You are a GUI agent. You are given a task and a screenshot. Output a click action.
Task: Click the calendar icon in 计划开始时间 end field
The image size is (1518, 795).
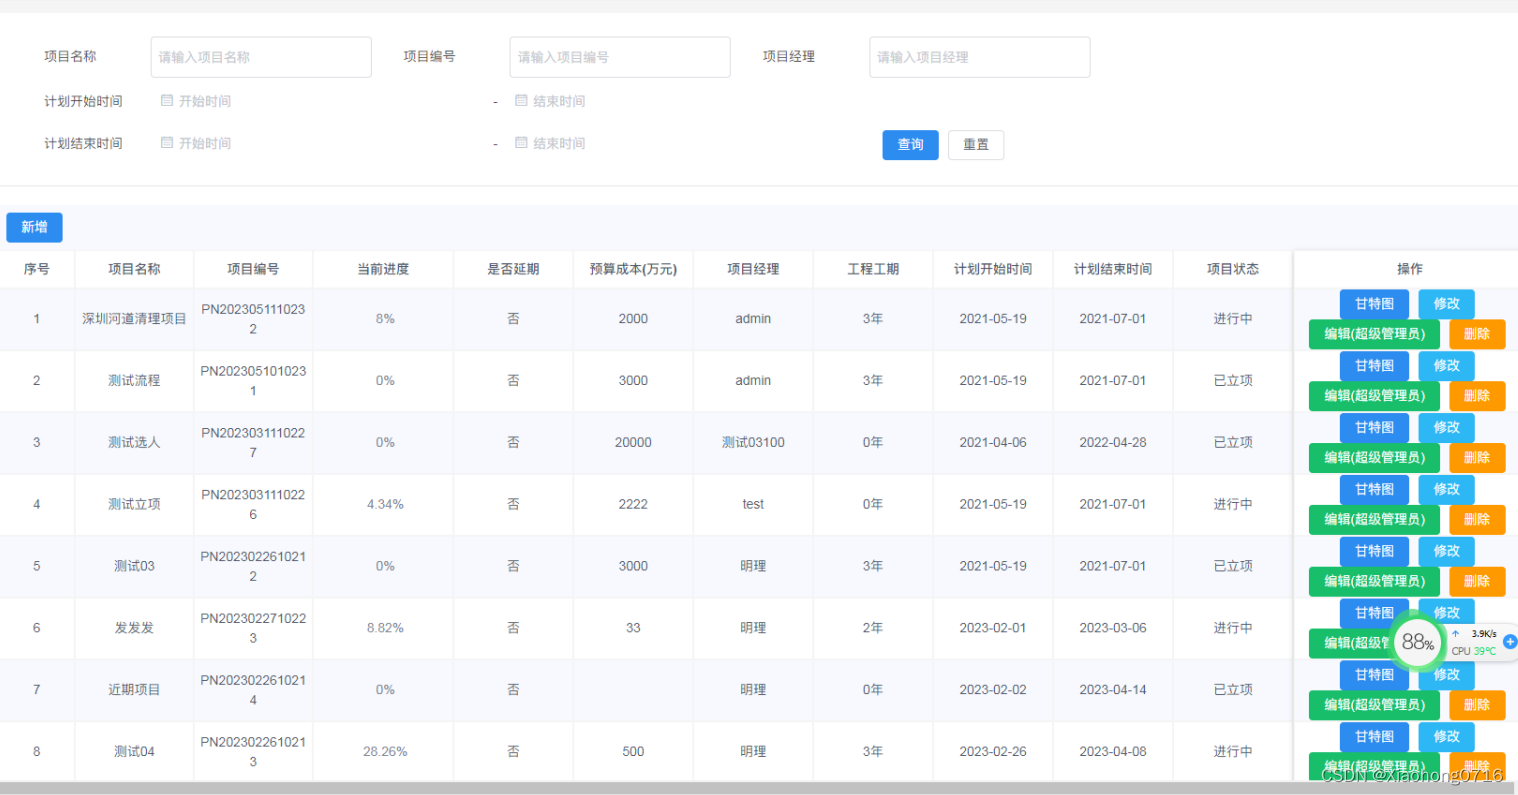[521, 100]
